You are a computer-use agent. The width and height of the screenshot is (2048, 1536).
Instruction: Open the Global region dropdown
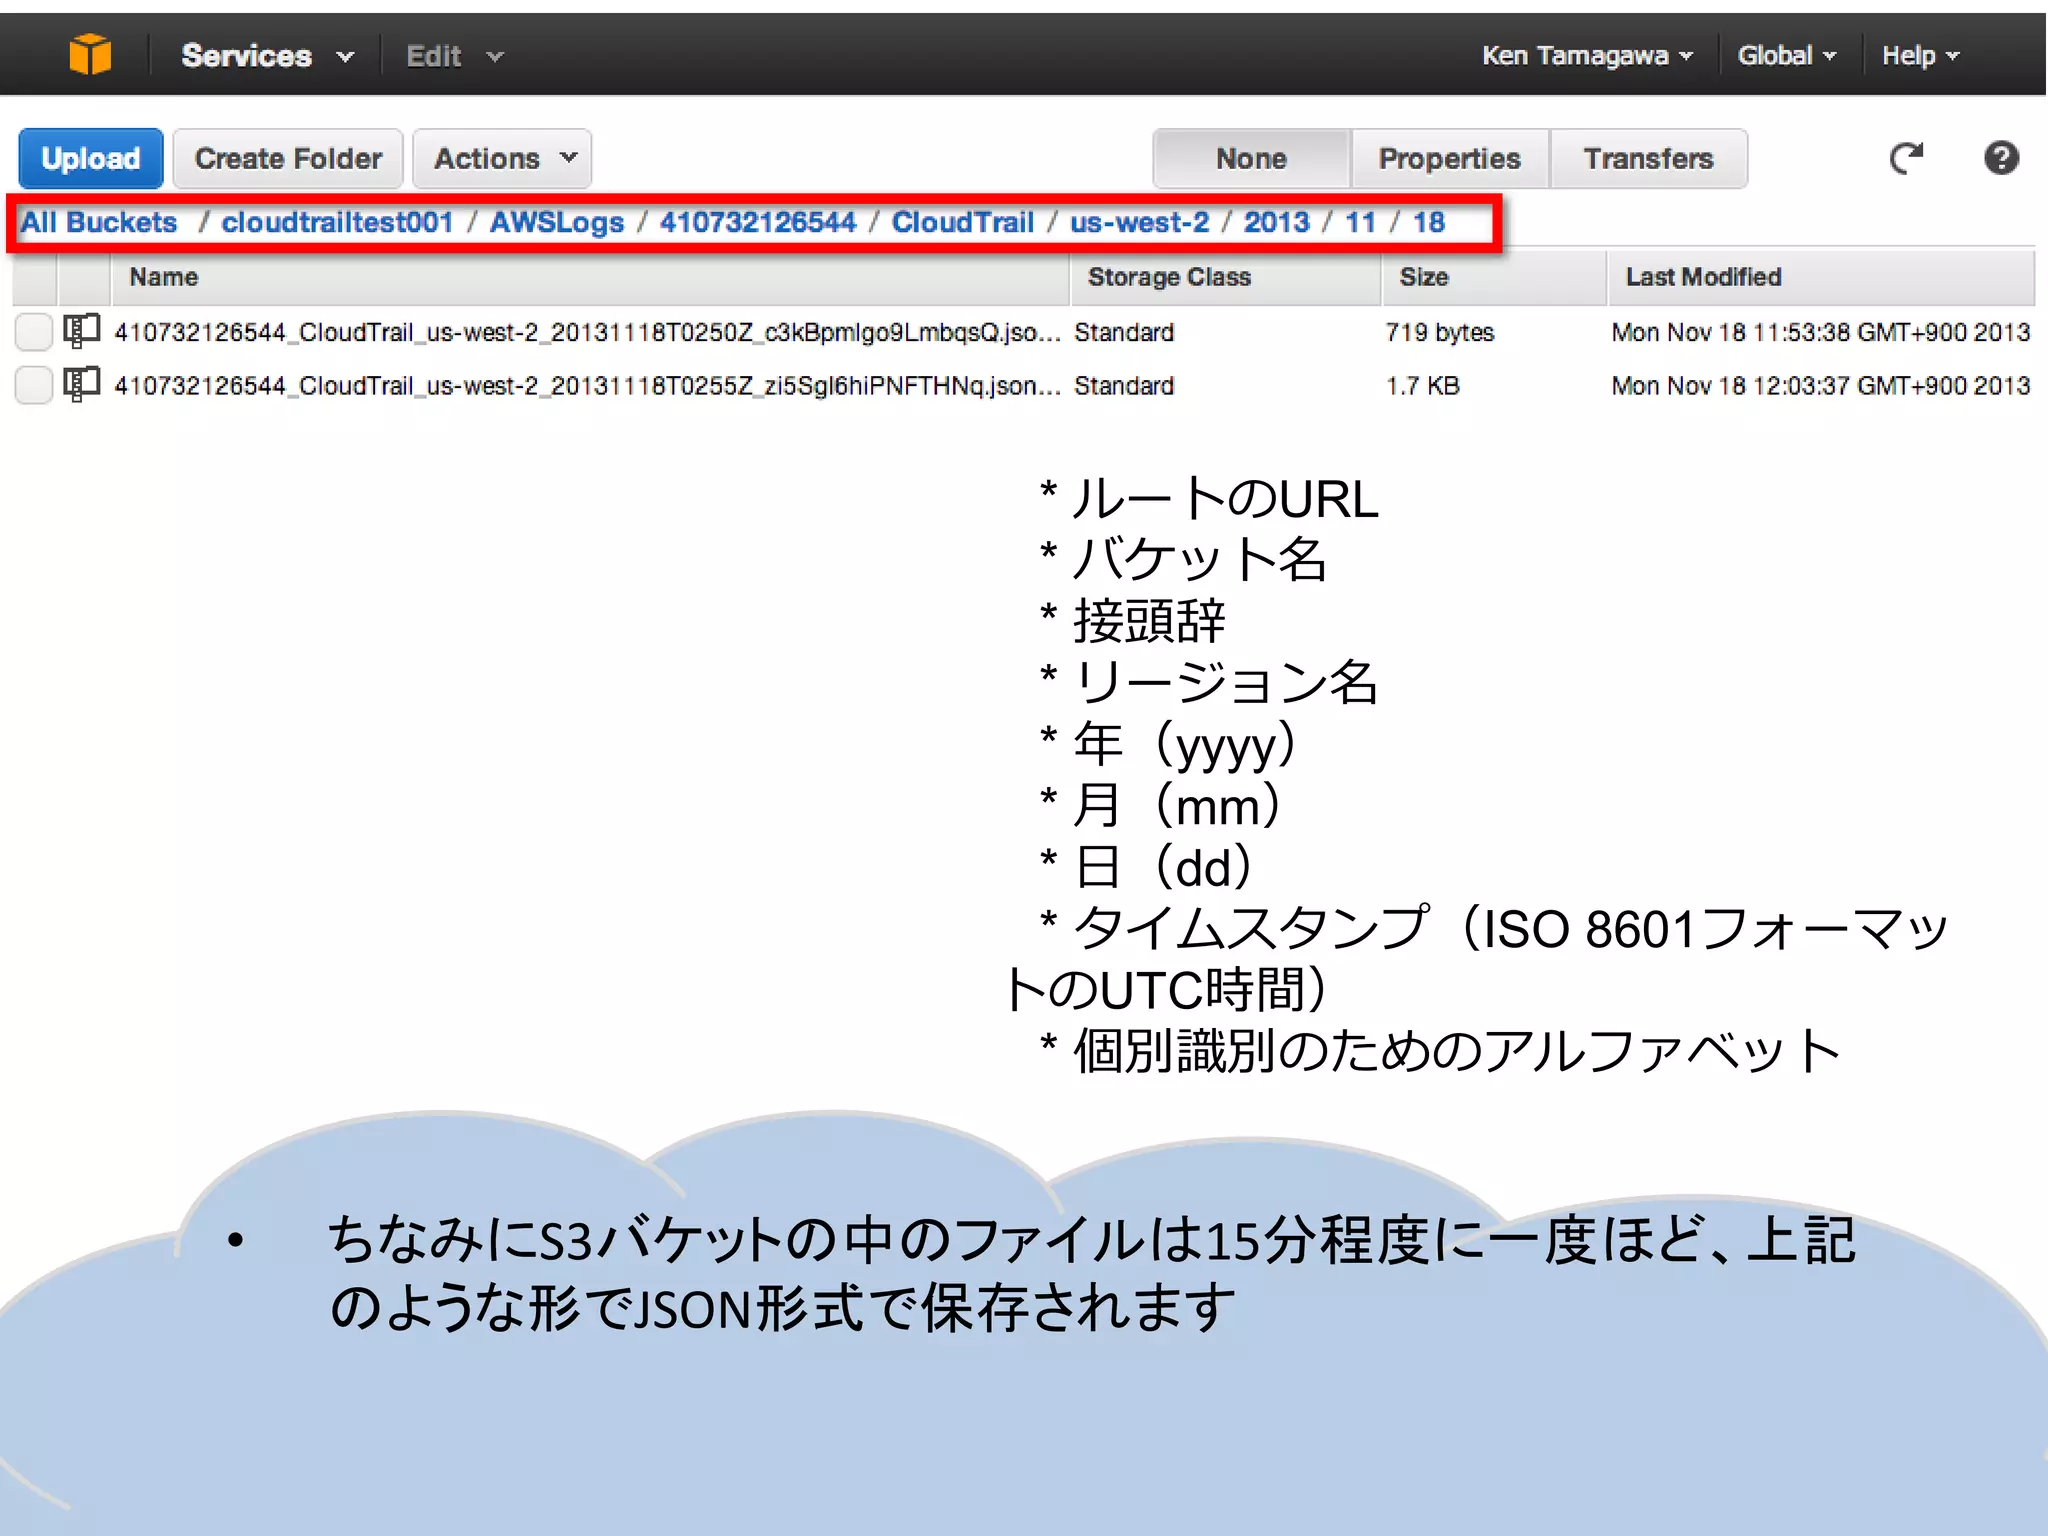coord(1787,56)
